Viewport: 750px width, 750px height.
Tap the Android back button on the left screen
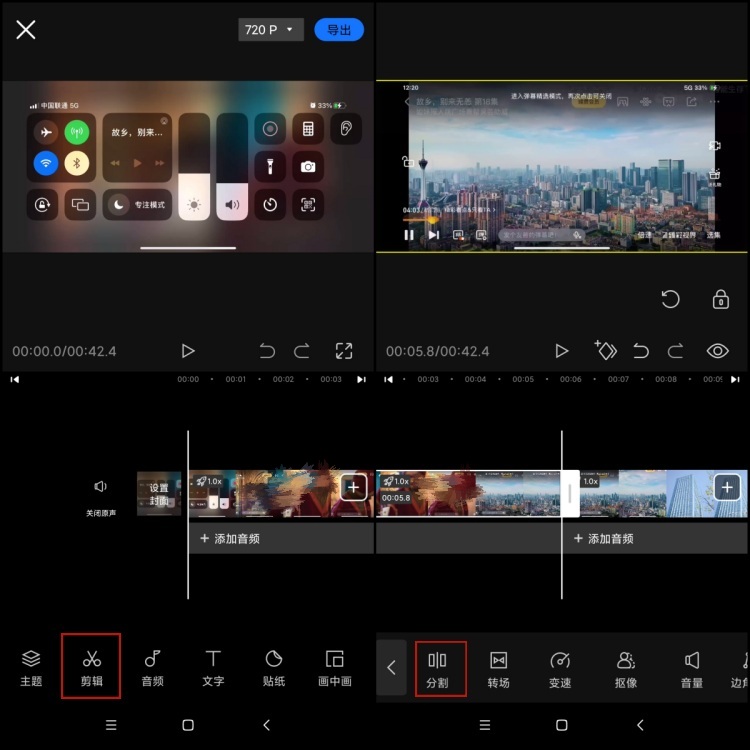tap(266, 725)
